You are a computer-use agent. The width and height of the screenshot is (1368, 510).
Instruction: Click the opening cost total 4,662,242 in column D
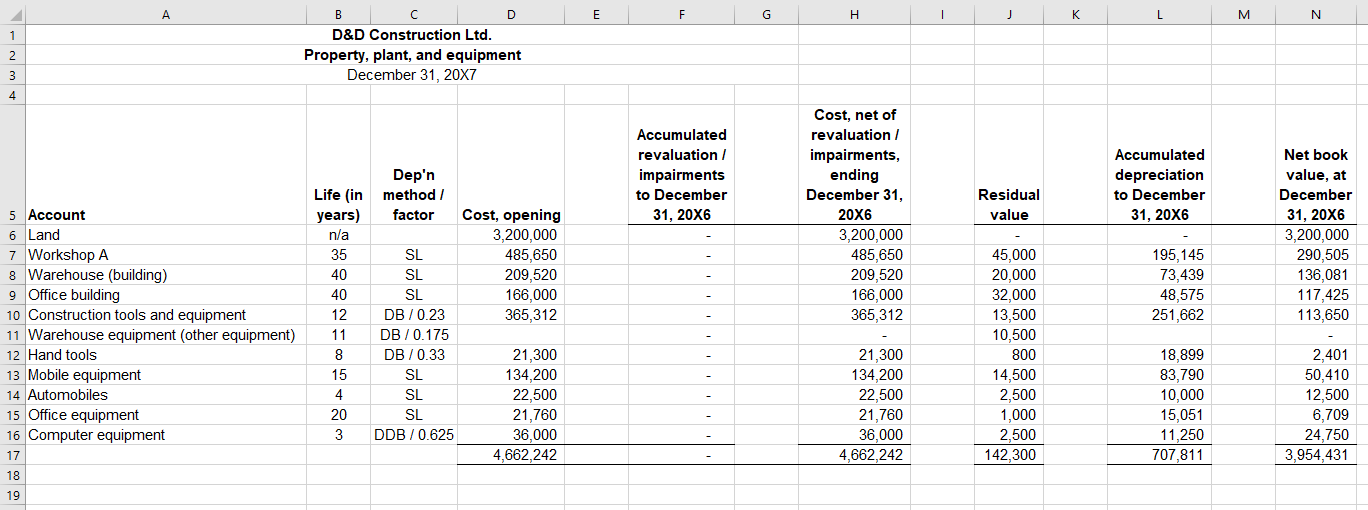pyautogui.click(x=511, y=455)
